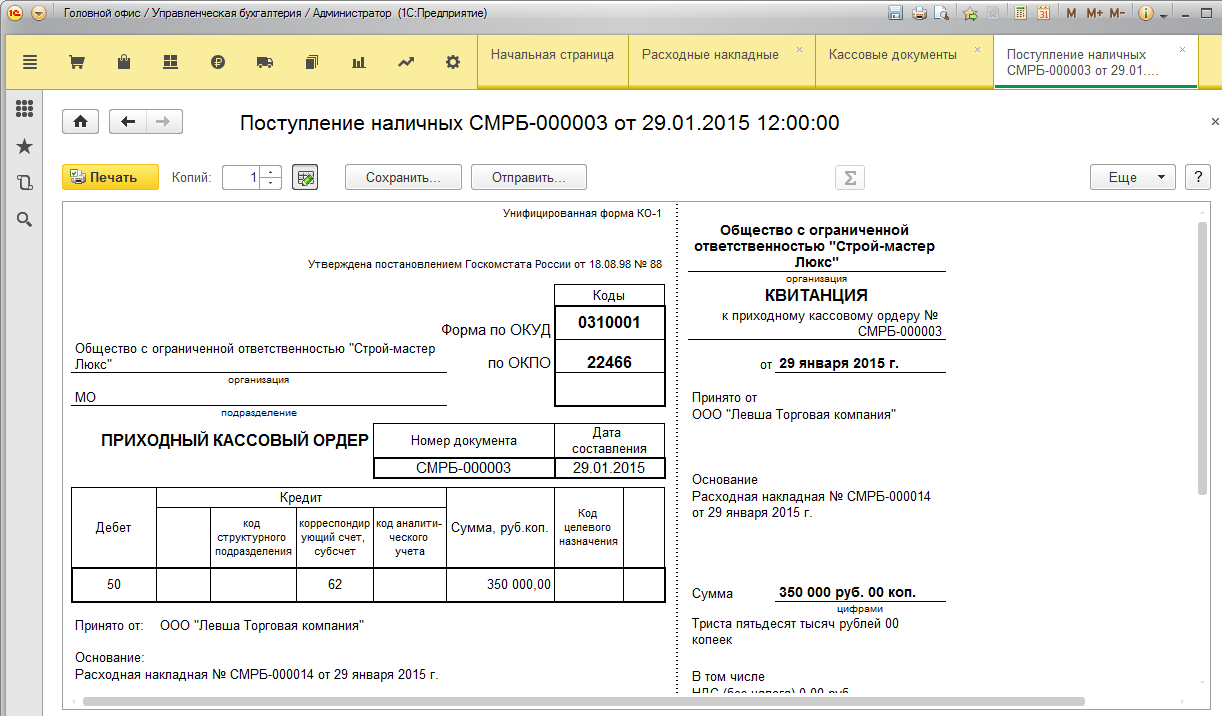Image resolution: width=1222 pixels, height=716 pixels.
Task: Add to favorites star icon in title bar
Action: (969, 14)
